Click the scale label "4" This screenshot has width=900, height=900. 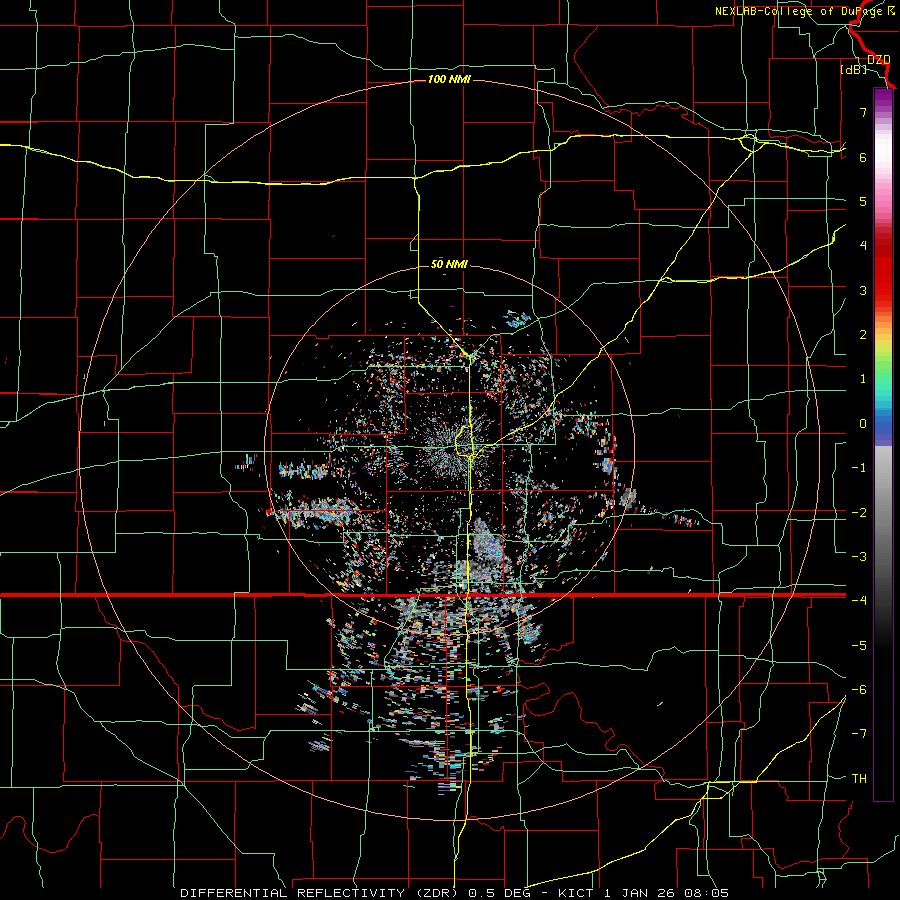(863, 245)
